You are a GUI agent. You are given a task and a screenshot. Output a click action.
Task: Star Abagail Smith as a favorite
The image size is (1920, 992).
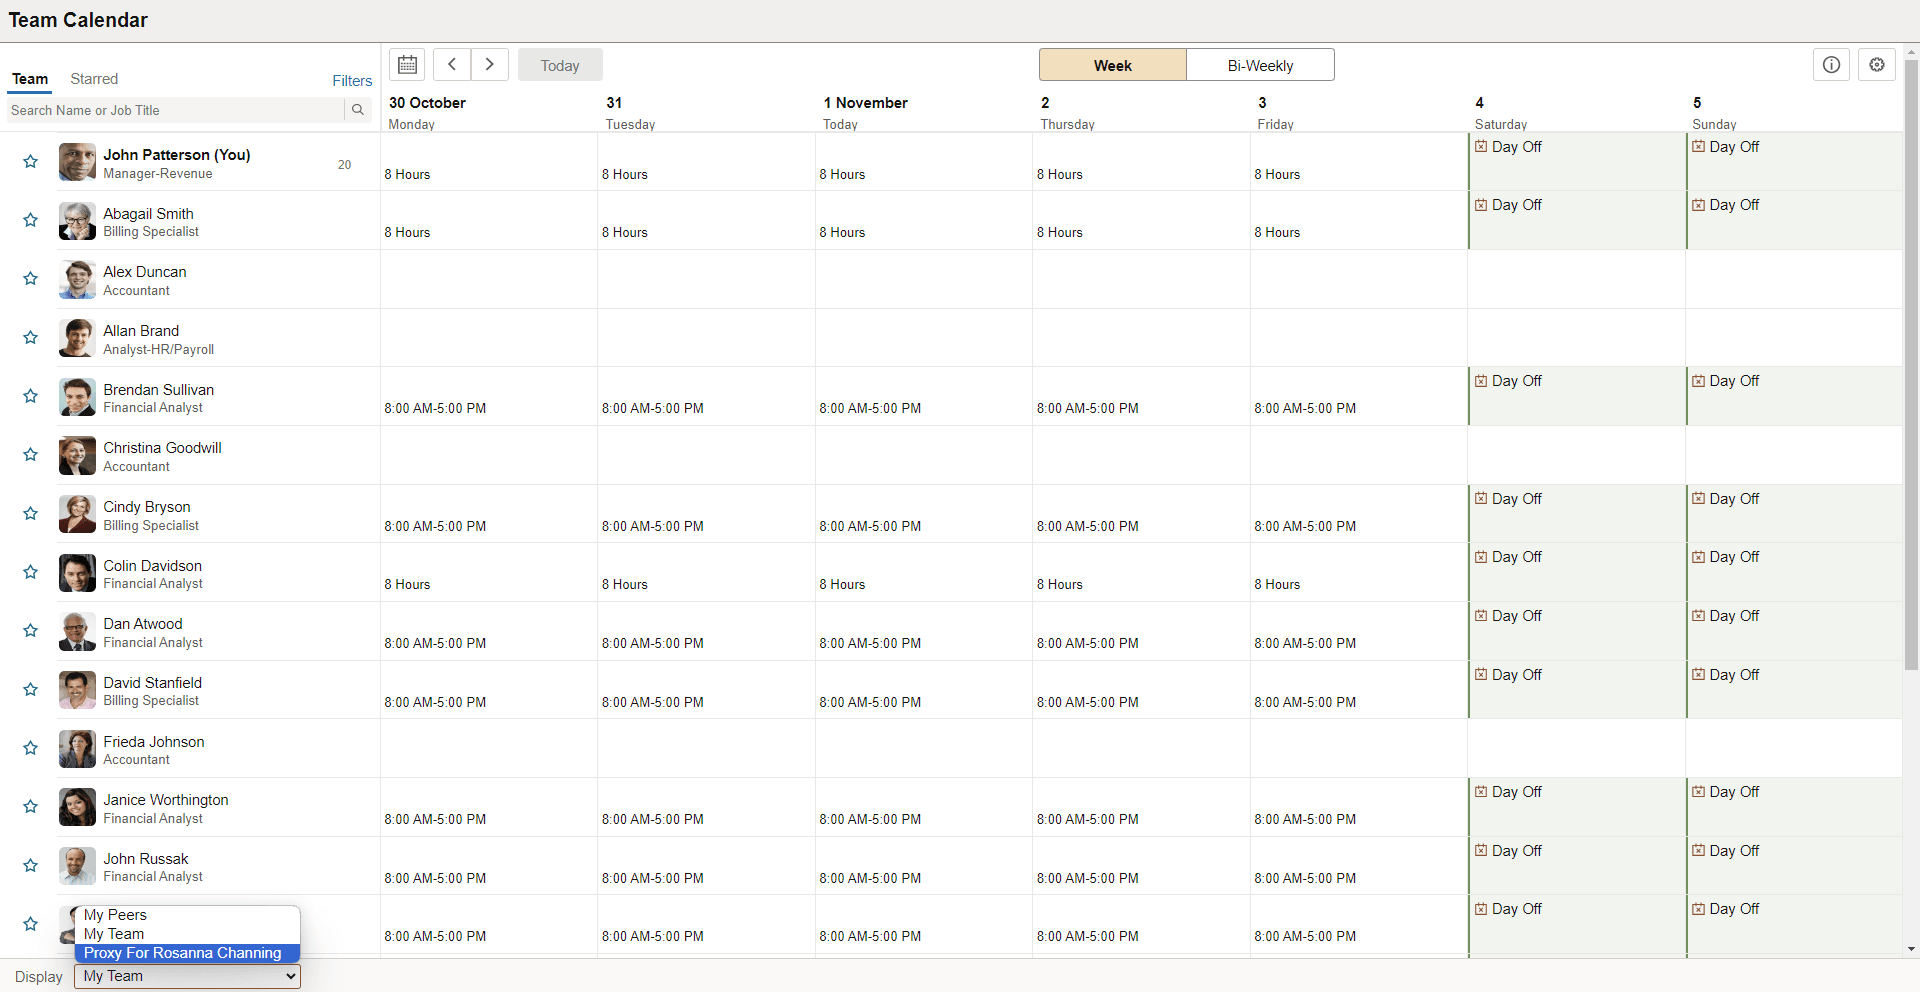30,220
